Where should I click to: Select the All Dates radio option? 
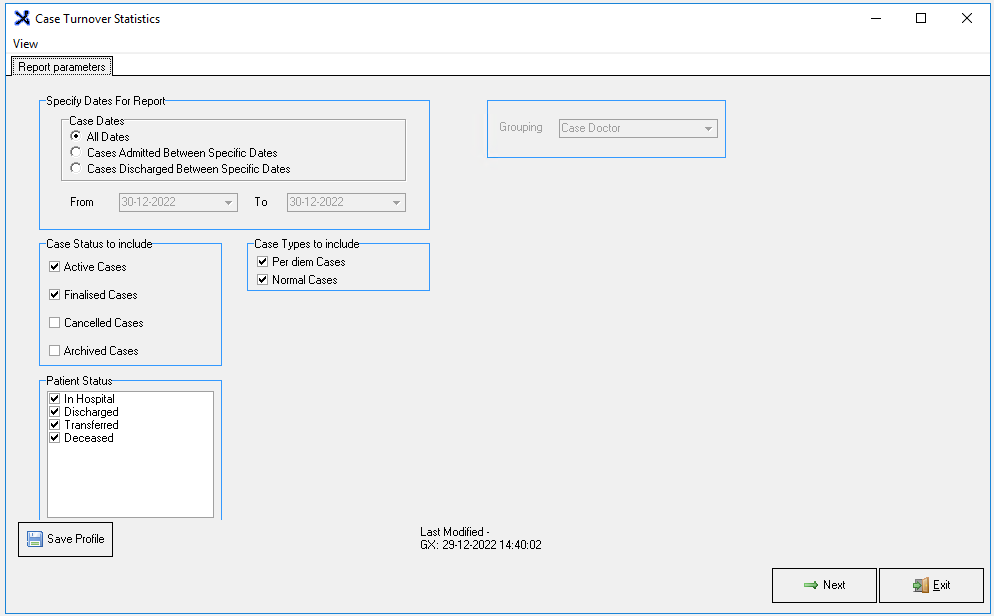[x=75, y=137]
